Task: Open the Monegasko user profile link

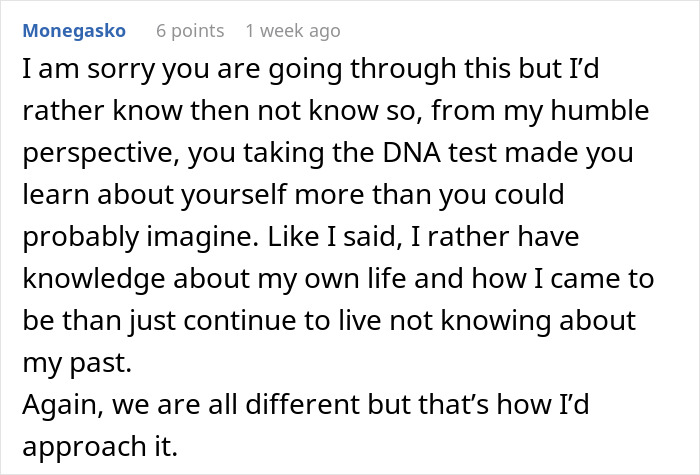Action: pos(74,31)
